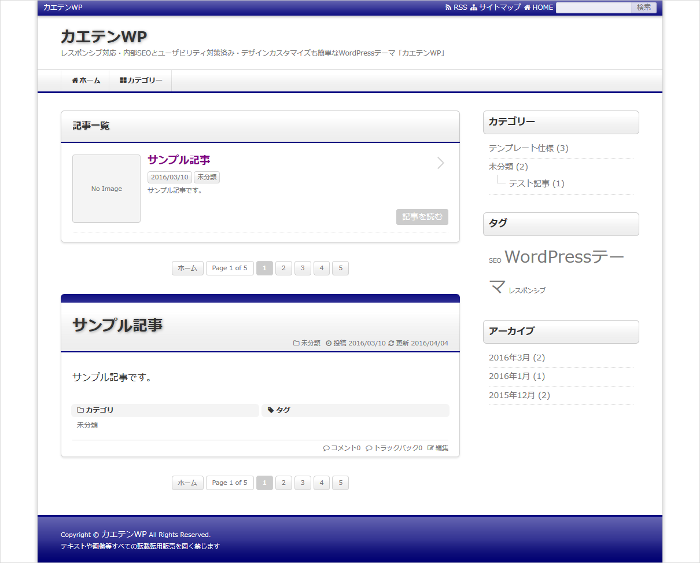Click ホーム in upper pagination
700x563 pixels.
tap(188, 268)
